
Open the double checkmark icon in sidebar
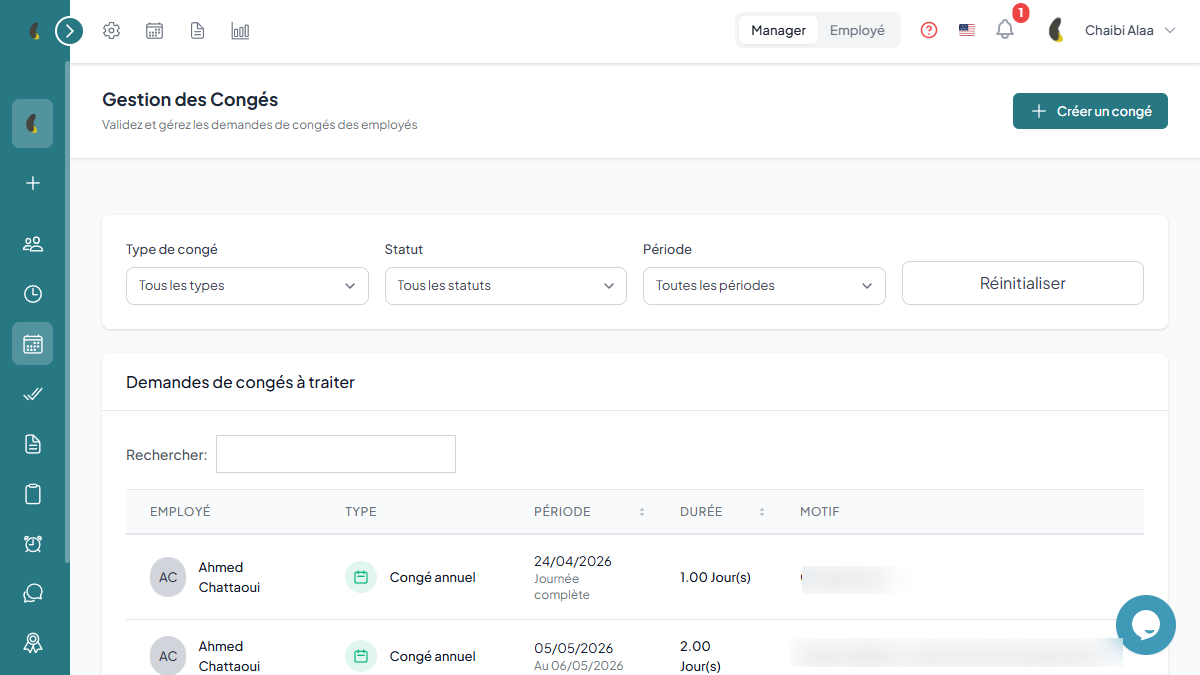click(33, 394)
